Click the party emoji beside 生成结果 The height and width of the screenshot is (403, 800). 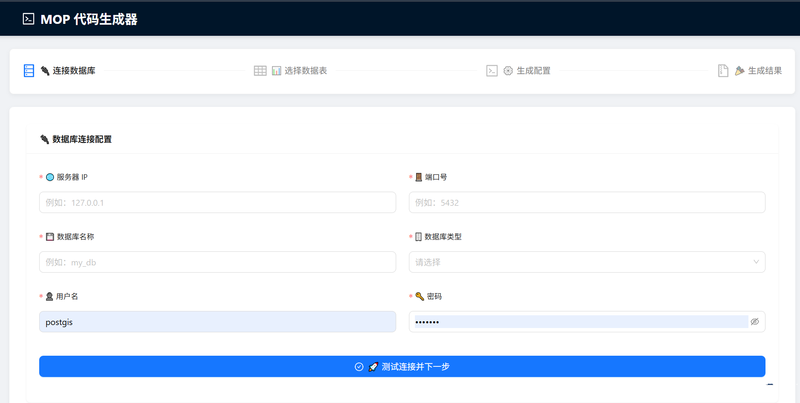pos(739,71)
